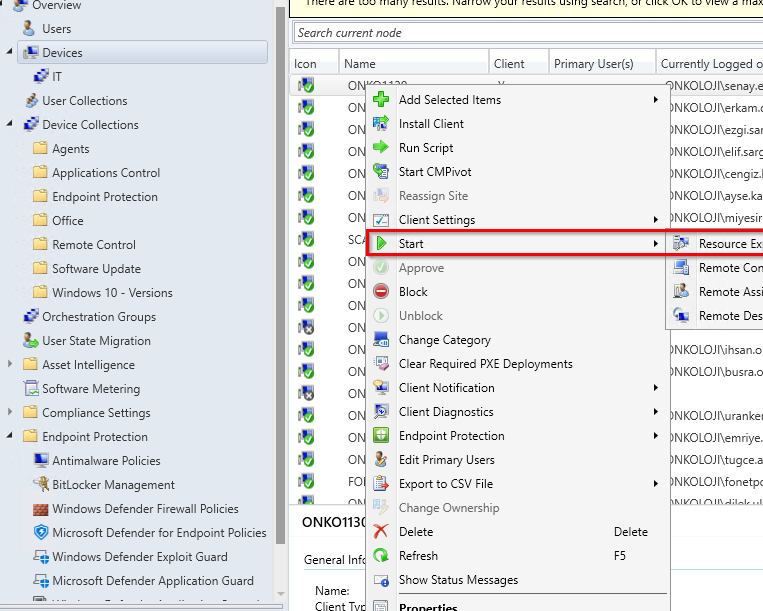This screenshot has width=763, height=611.
Task: Sort by Primary User(s) column header
Action: point(602,64)
